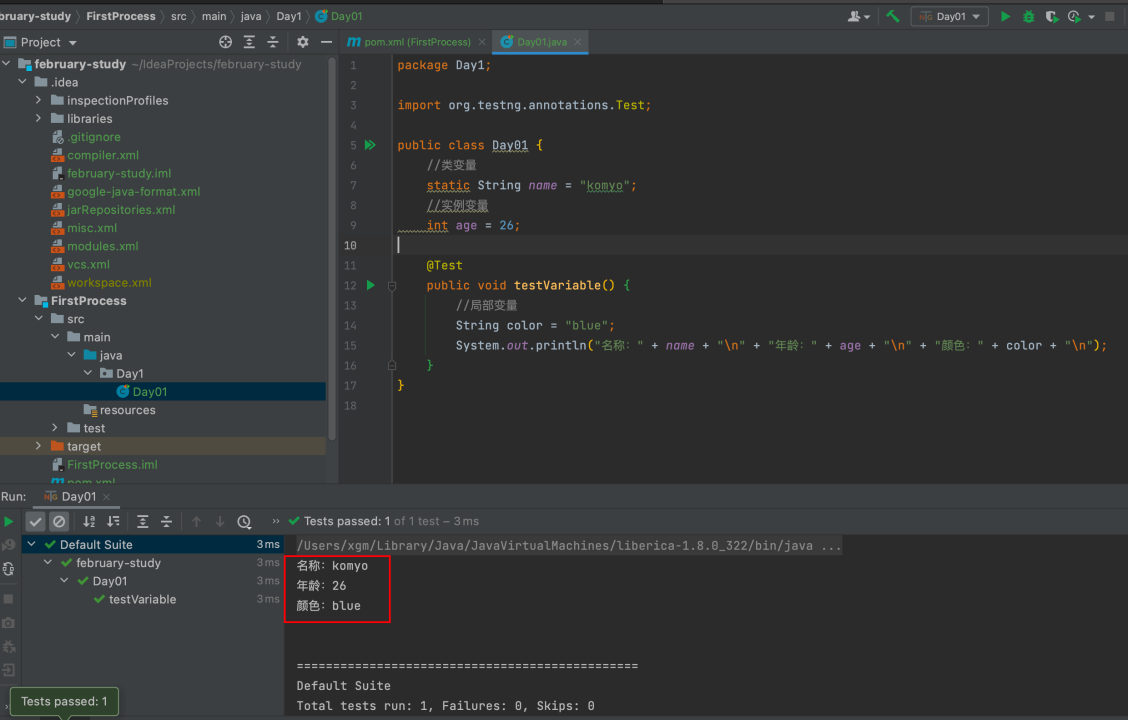Click the java breadcrumb item
The height and width of the screenshot is (720, 1128).
coord(250,16)
